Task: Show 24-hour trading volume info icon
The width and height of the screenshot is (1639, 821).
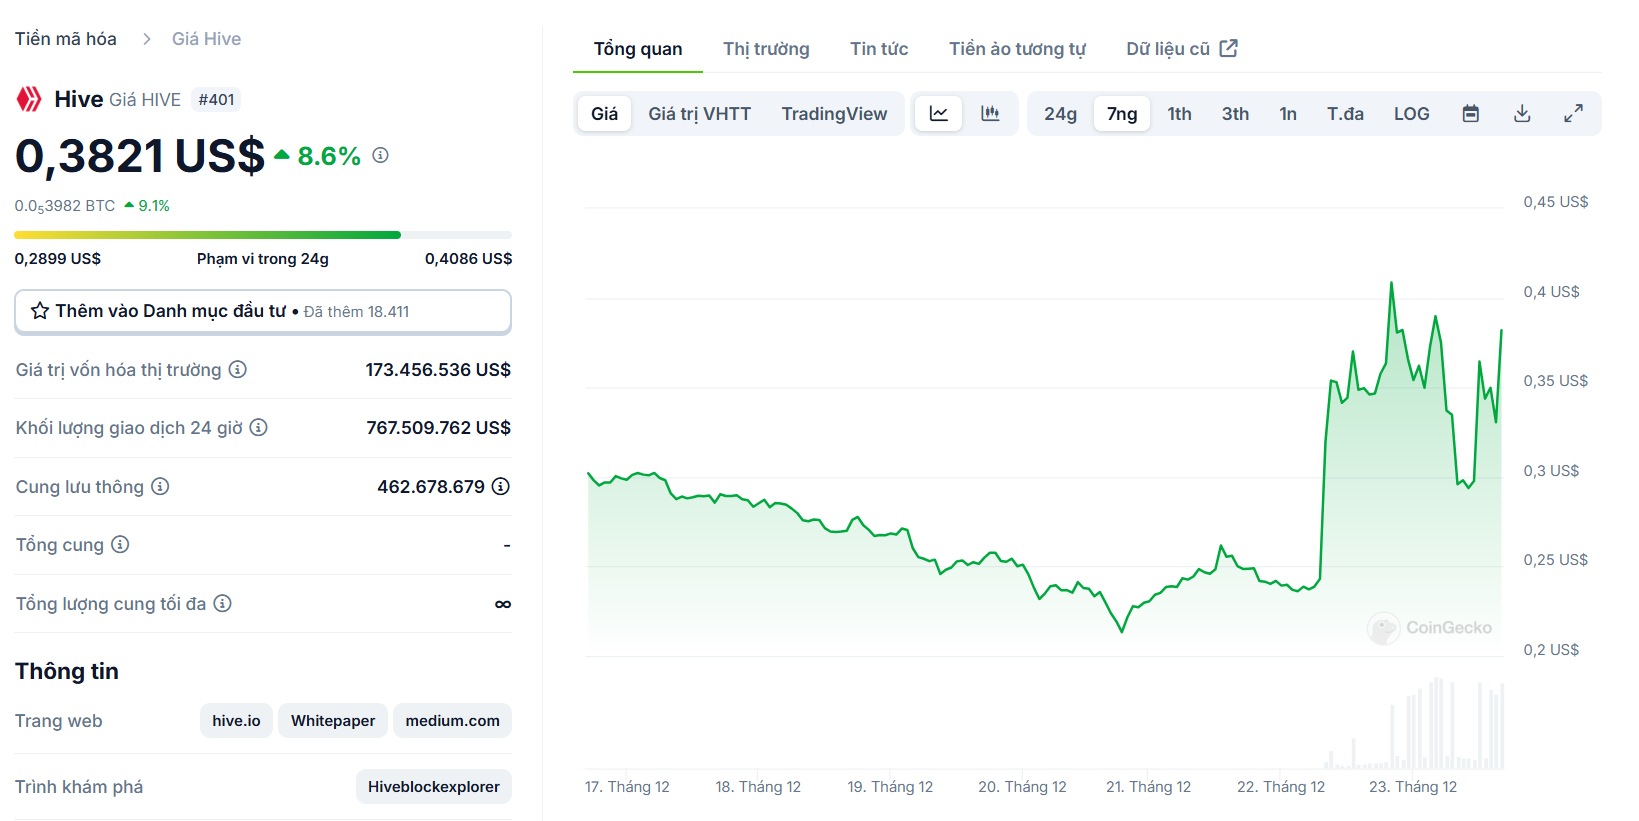Action: tap(258, 428)
